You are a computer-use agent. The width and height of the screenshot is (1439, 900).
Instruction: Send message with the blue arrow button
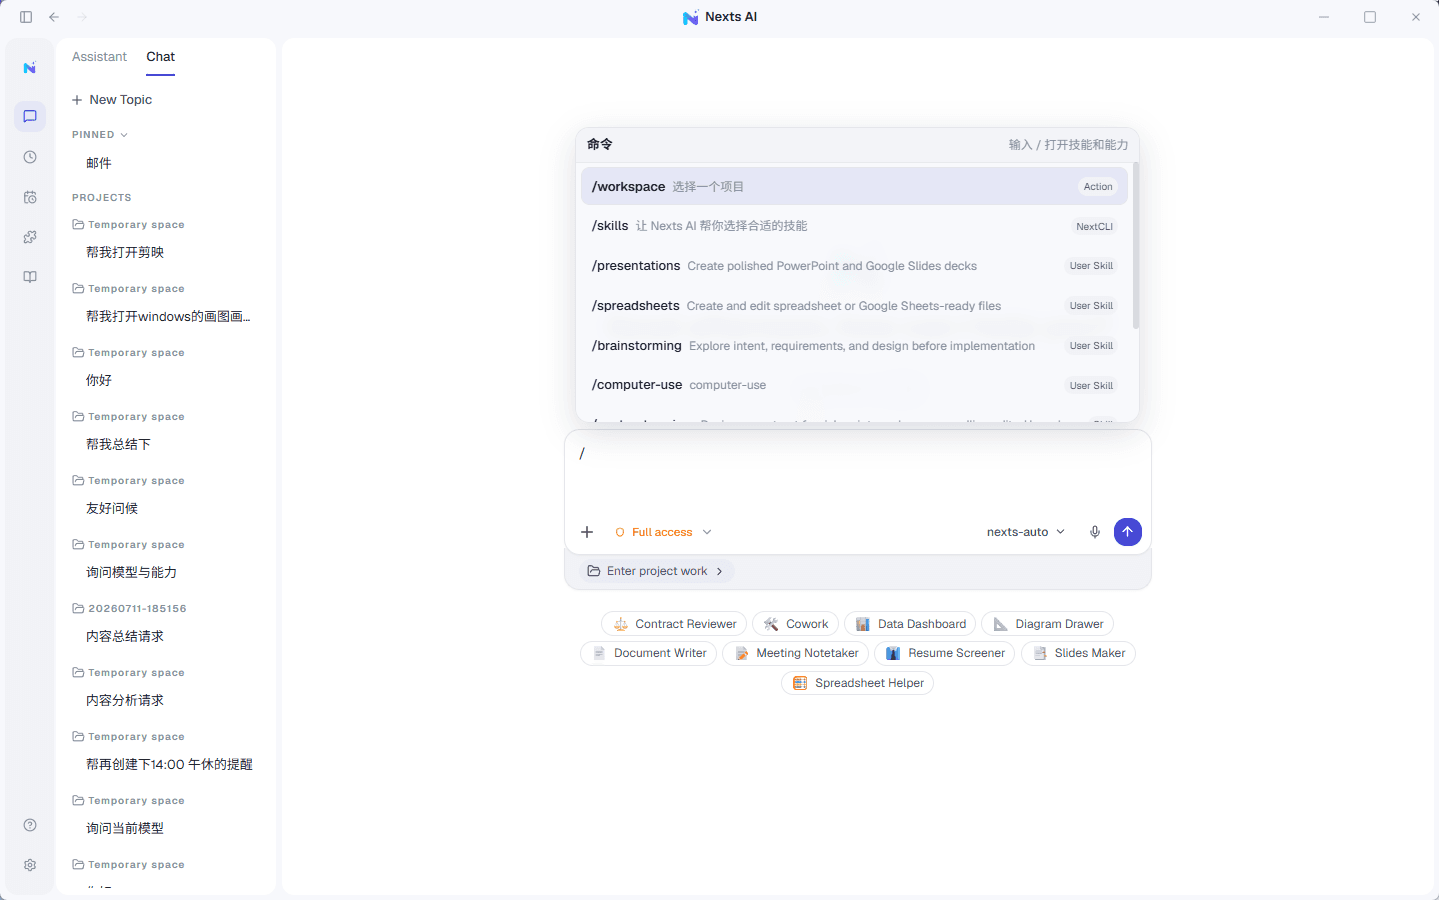1128,532
